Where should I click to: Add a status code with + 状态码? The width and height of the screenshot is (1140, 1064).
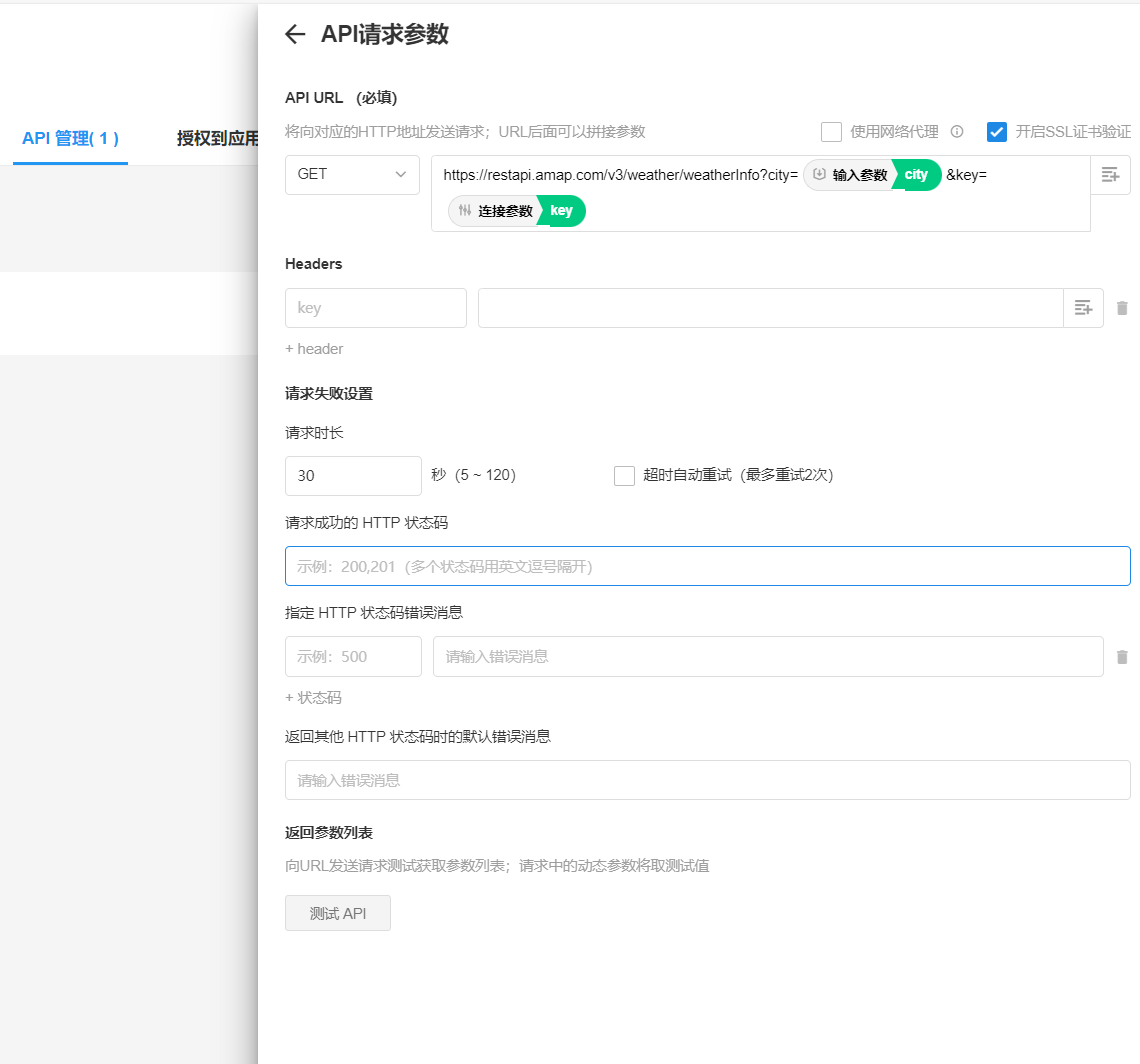(313, 698)
